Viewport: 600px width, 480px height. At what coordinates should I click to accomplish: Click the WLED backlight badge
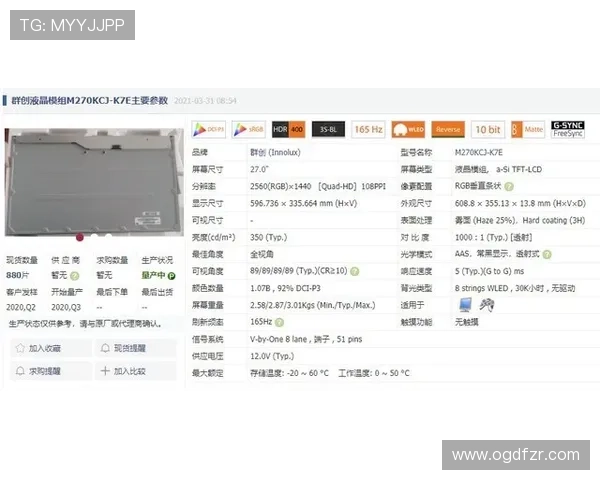(x=408, y=129)
